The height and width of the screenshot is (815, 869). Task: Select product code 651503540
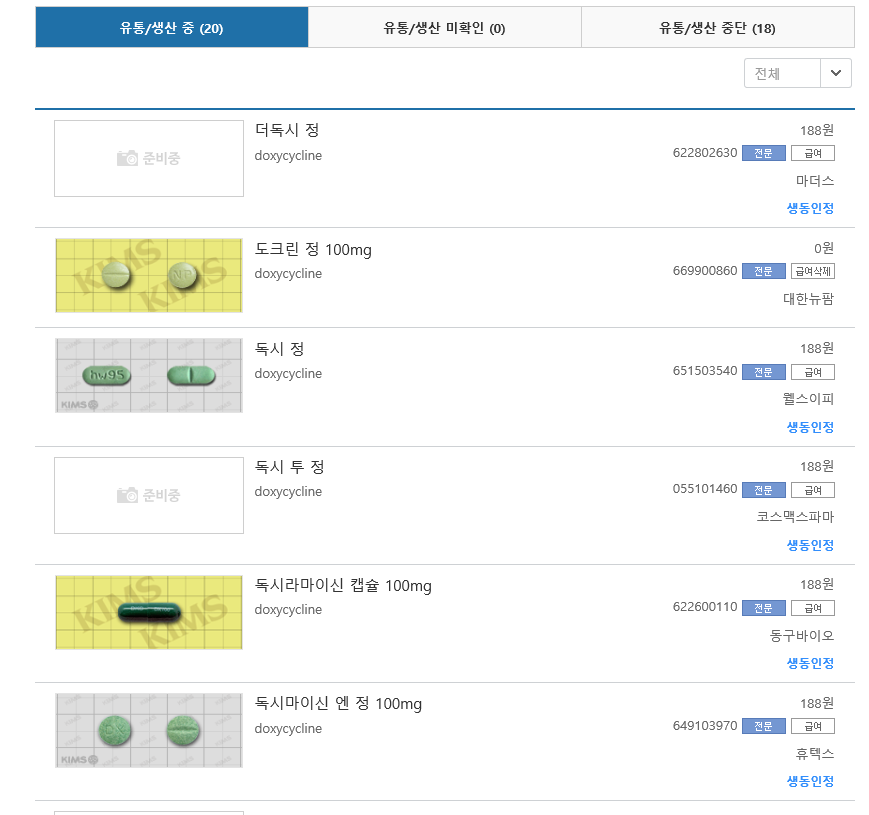[705, 371]
